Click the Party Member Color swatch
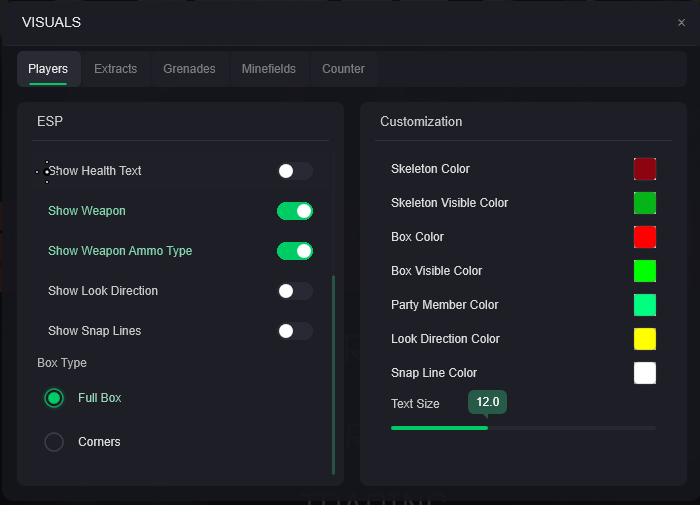The height and width of the screenshot is (505, 700). pyautogui.click(x=645, y=305)
